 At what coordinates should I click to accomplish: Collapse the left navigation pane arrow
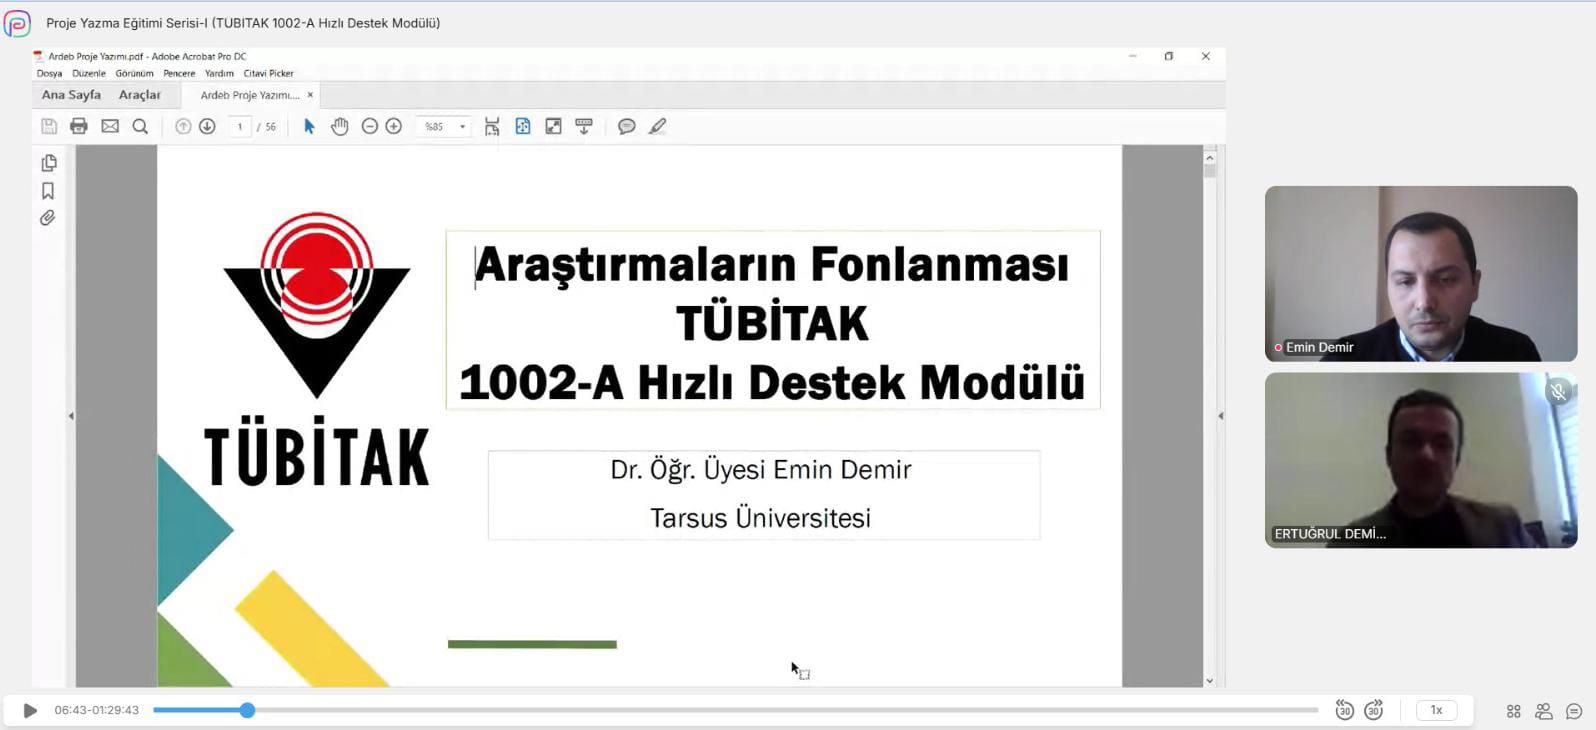71,416
